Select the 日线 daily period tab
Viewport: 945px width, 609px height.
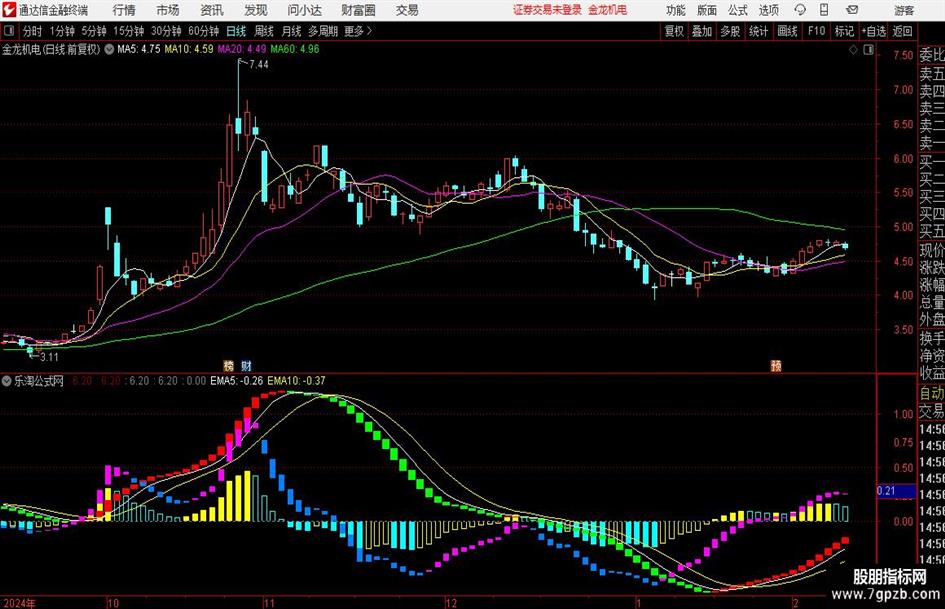click(x=236, y=31)
